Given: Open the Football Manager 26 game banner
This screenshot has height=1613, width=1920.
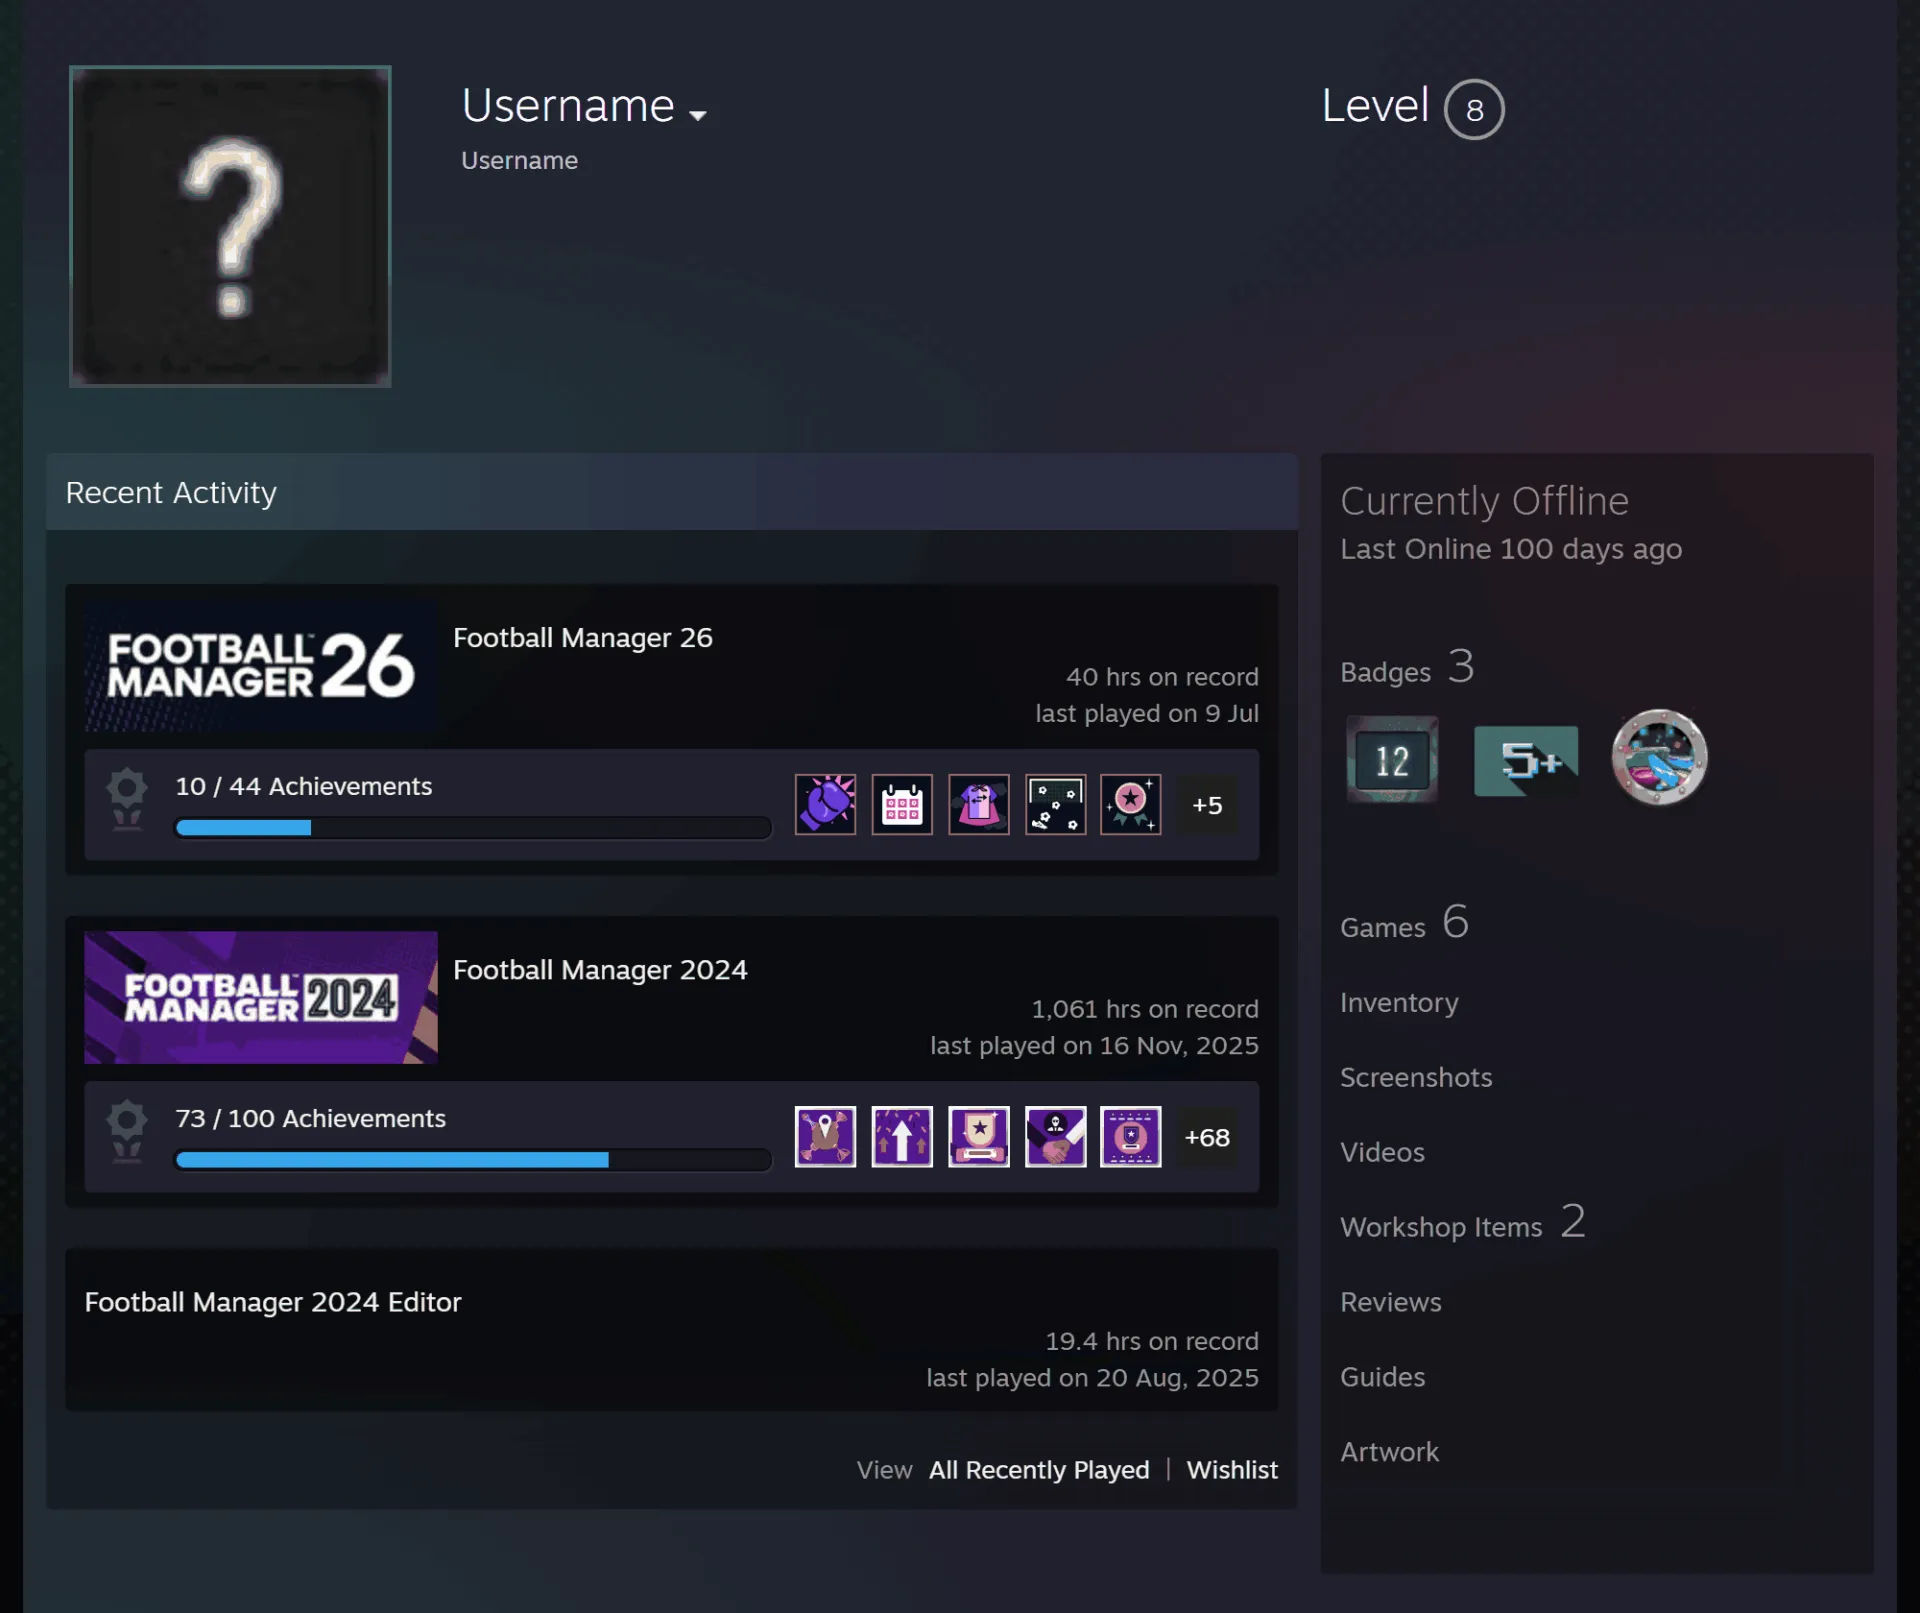Looking at the screenshot, I should 261,665.
